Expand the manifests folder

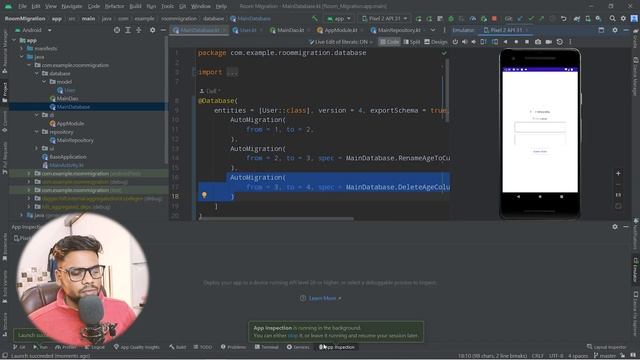(x=22, y=49)
